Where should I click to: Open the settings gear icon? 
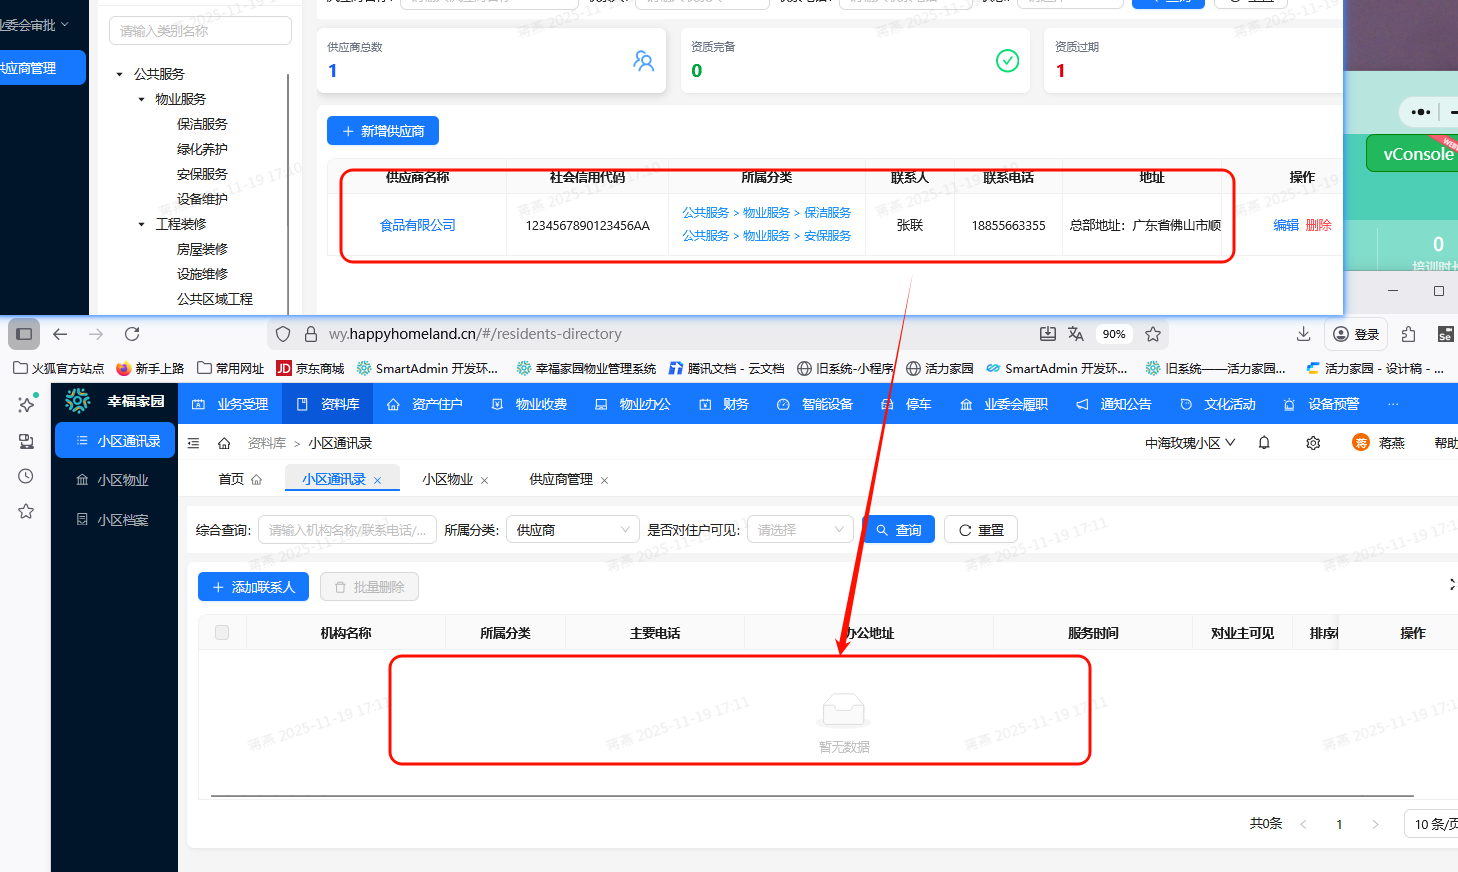pyautogui.click(x=1312, y=441)
